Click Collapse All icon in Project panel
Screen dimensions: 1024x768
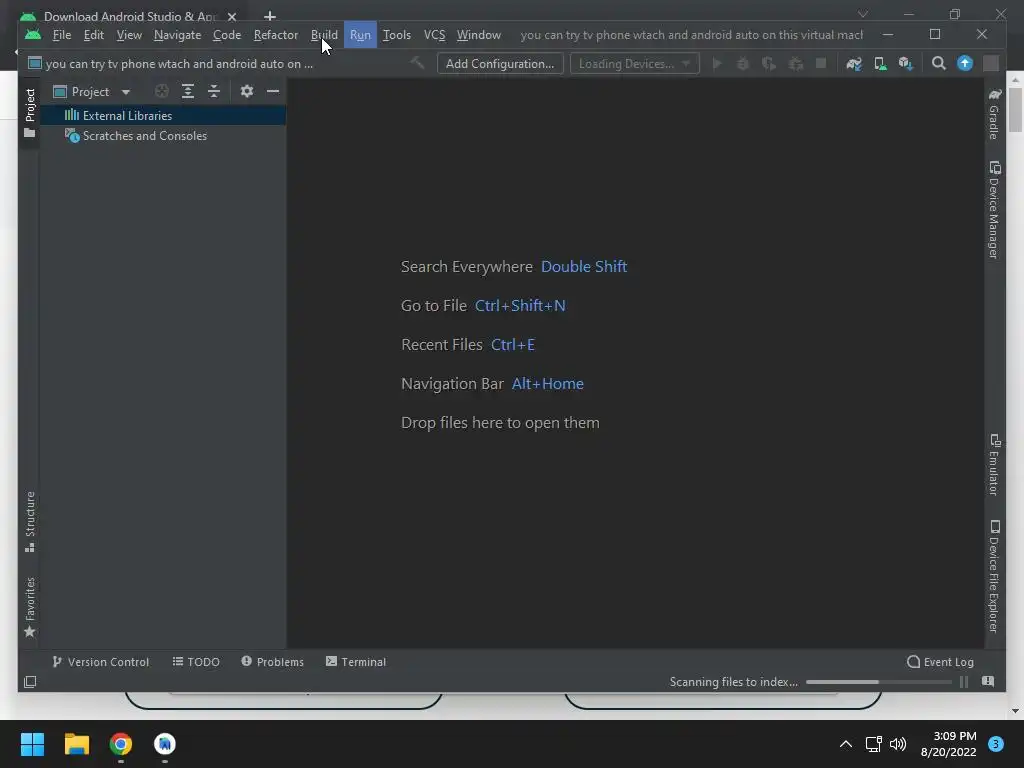[214, 91]
